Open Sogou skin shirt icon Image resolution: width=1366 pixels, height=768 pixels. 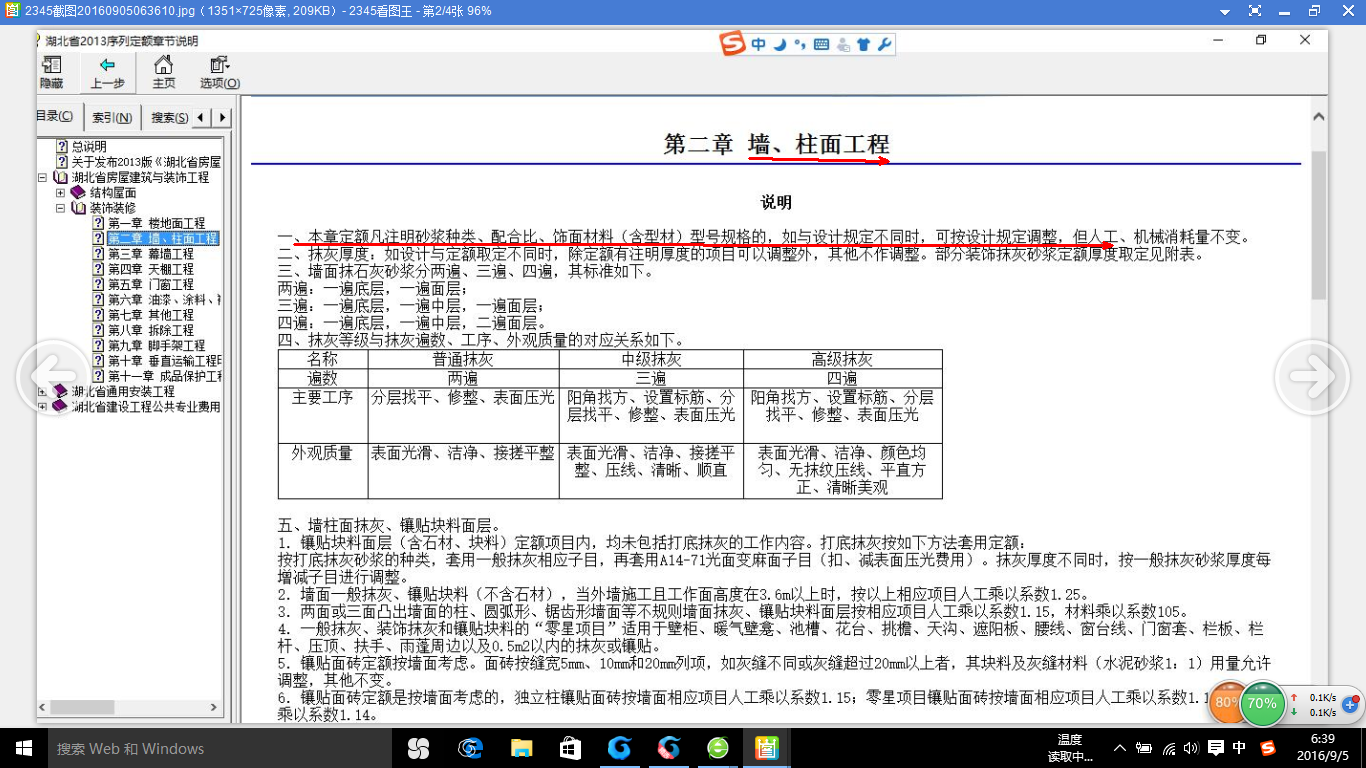(864, 44)
